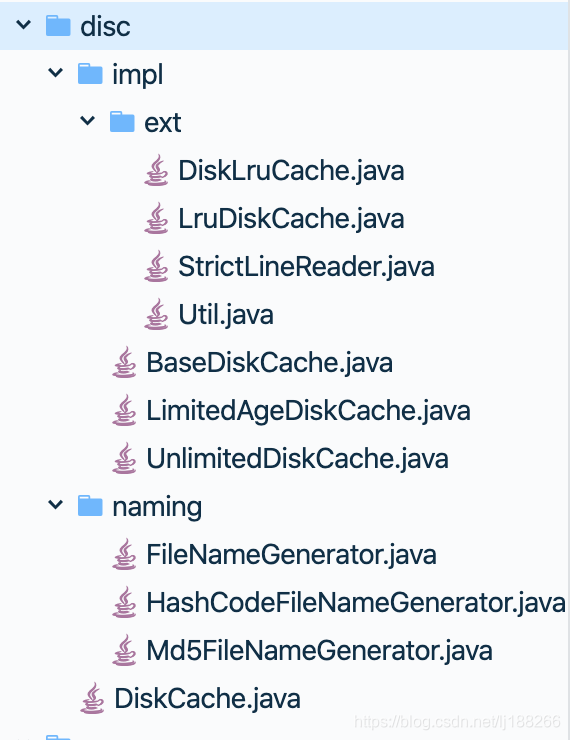This screenshot has height=740, width=570.
Task: Select the ext folder label
Action: click(x=163, y=123)
